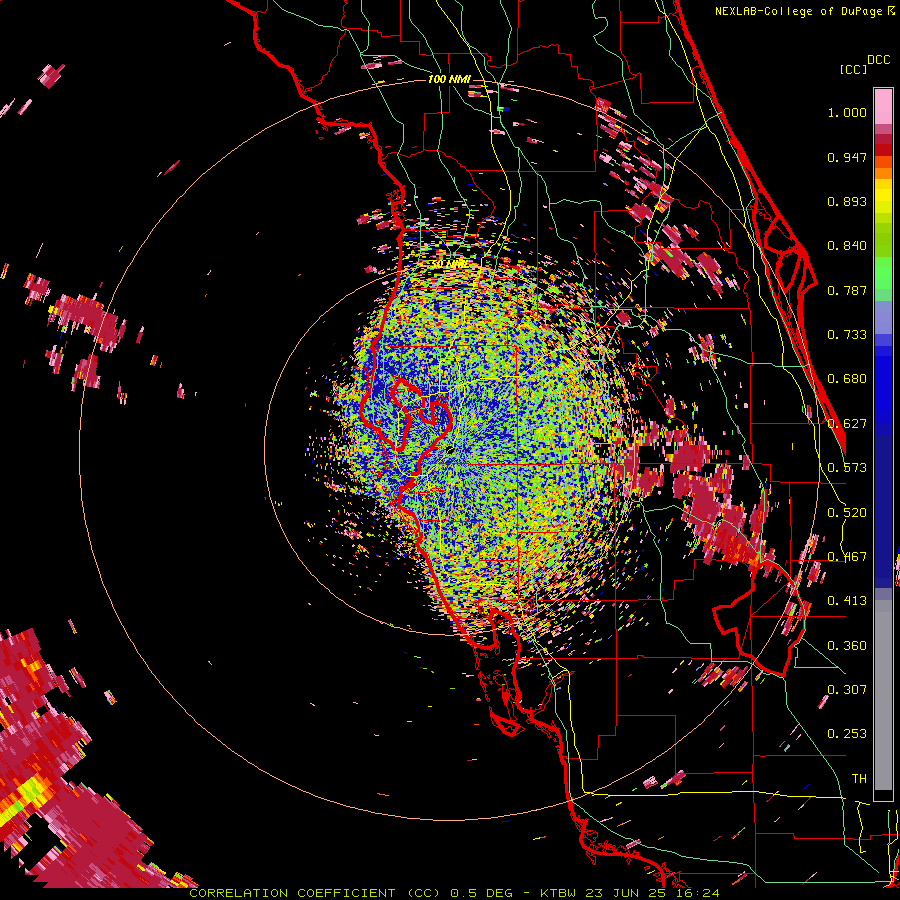Image resolution: width=900 pixels, height=900 pixels.
Task: Click the 100 NMI range ring label
Action: pyautogui.click(x=449, y=79)
